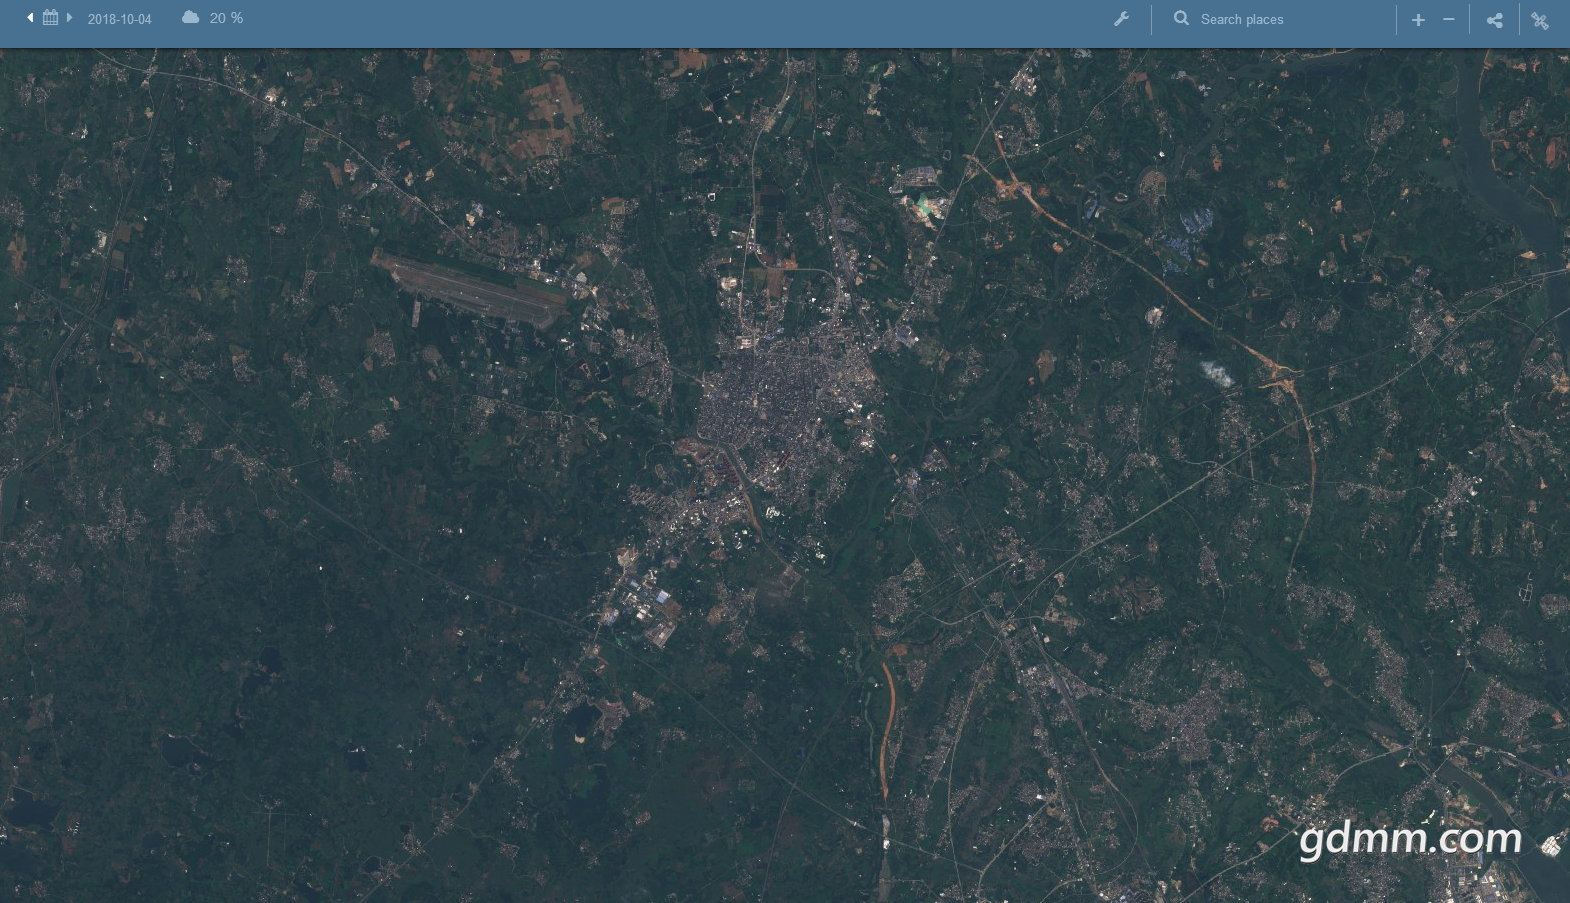Open the calendar date picker
1570x903 pixels.
(x=50, y=18)
